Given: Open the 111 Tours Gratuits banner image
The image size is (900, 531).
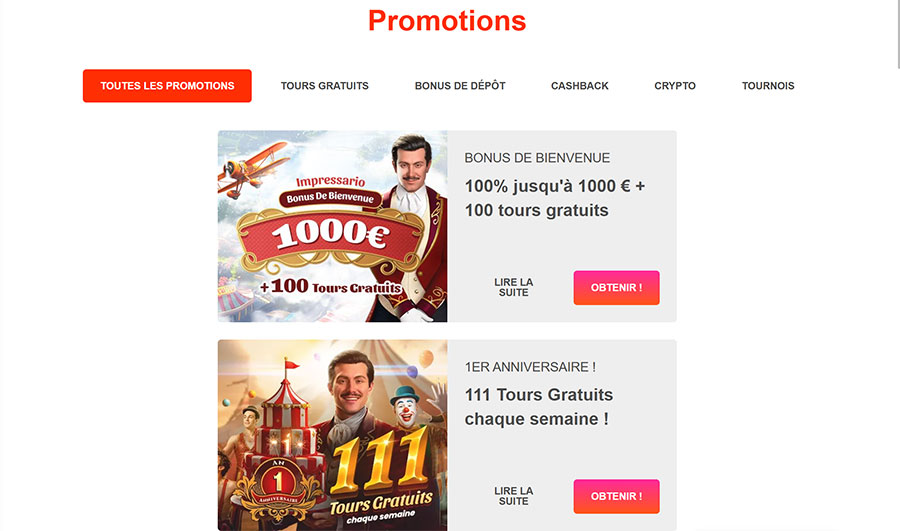Looking at the screenshot, I should 332,435.
